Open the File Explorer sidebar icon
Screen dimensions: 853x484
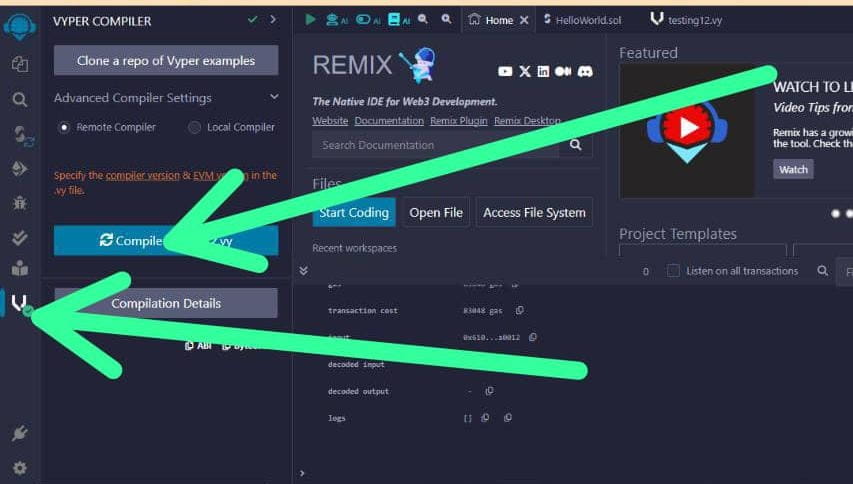[x=19, y=64]
